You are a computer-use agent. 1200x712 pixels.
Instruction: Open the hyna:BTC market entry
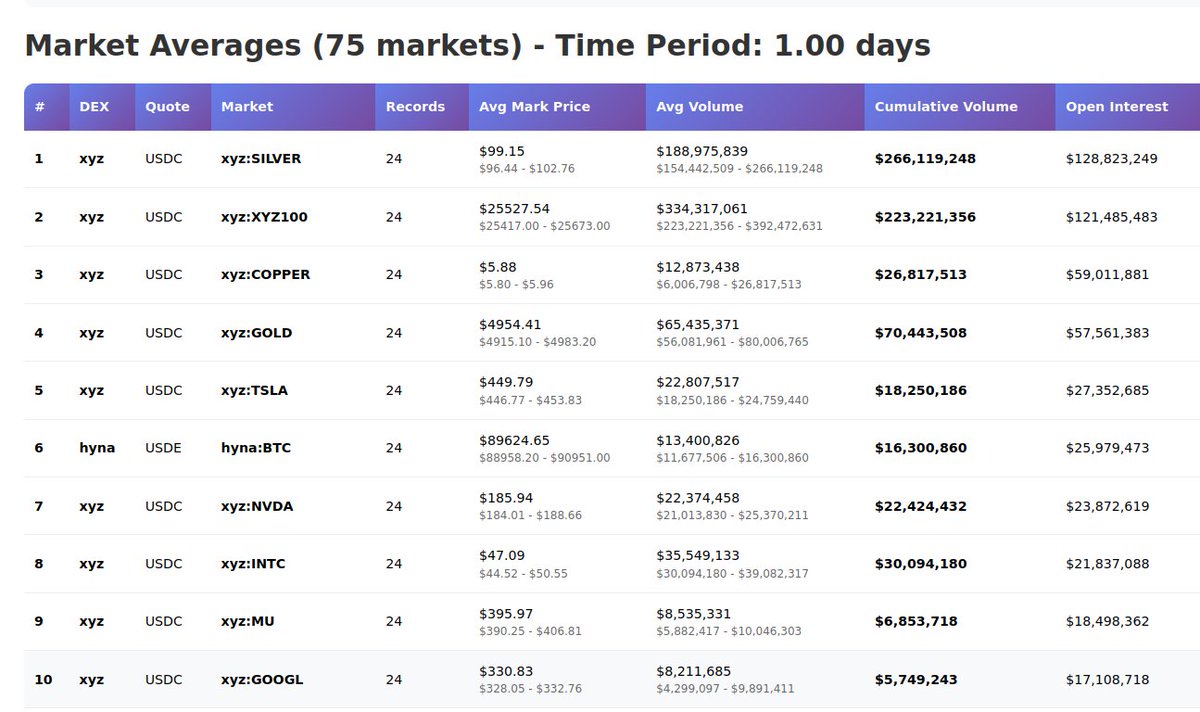[256, 448]
